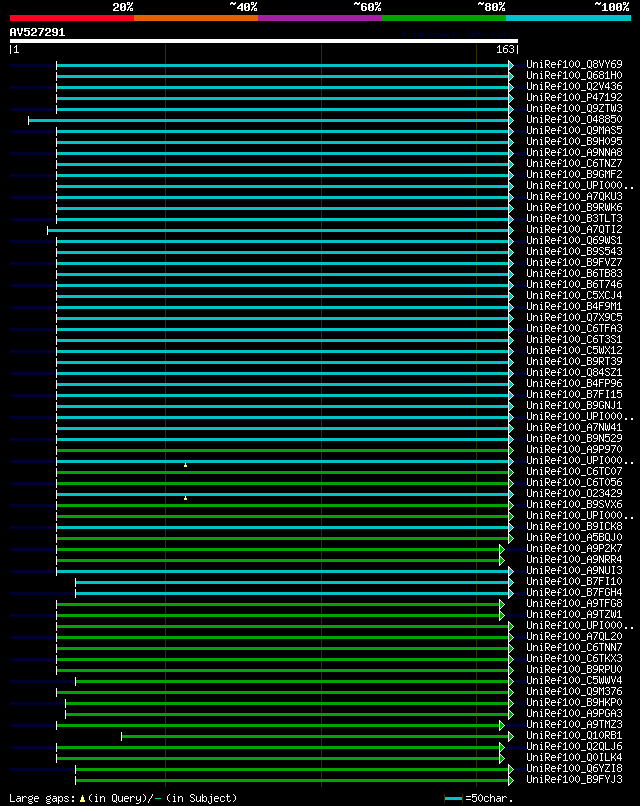Click the query gap marker below O23429 bar
640x806 pixels.
186,498
